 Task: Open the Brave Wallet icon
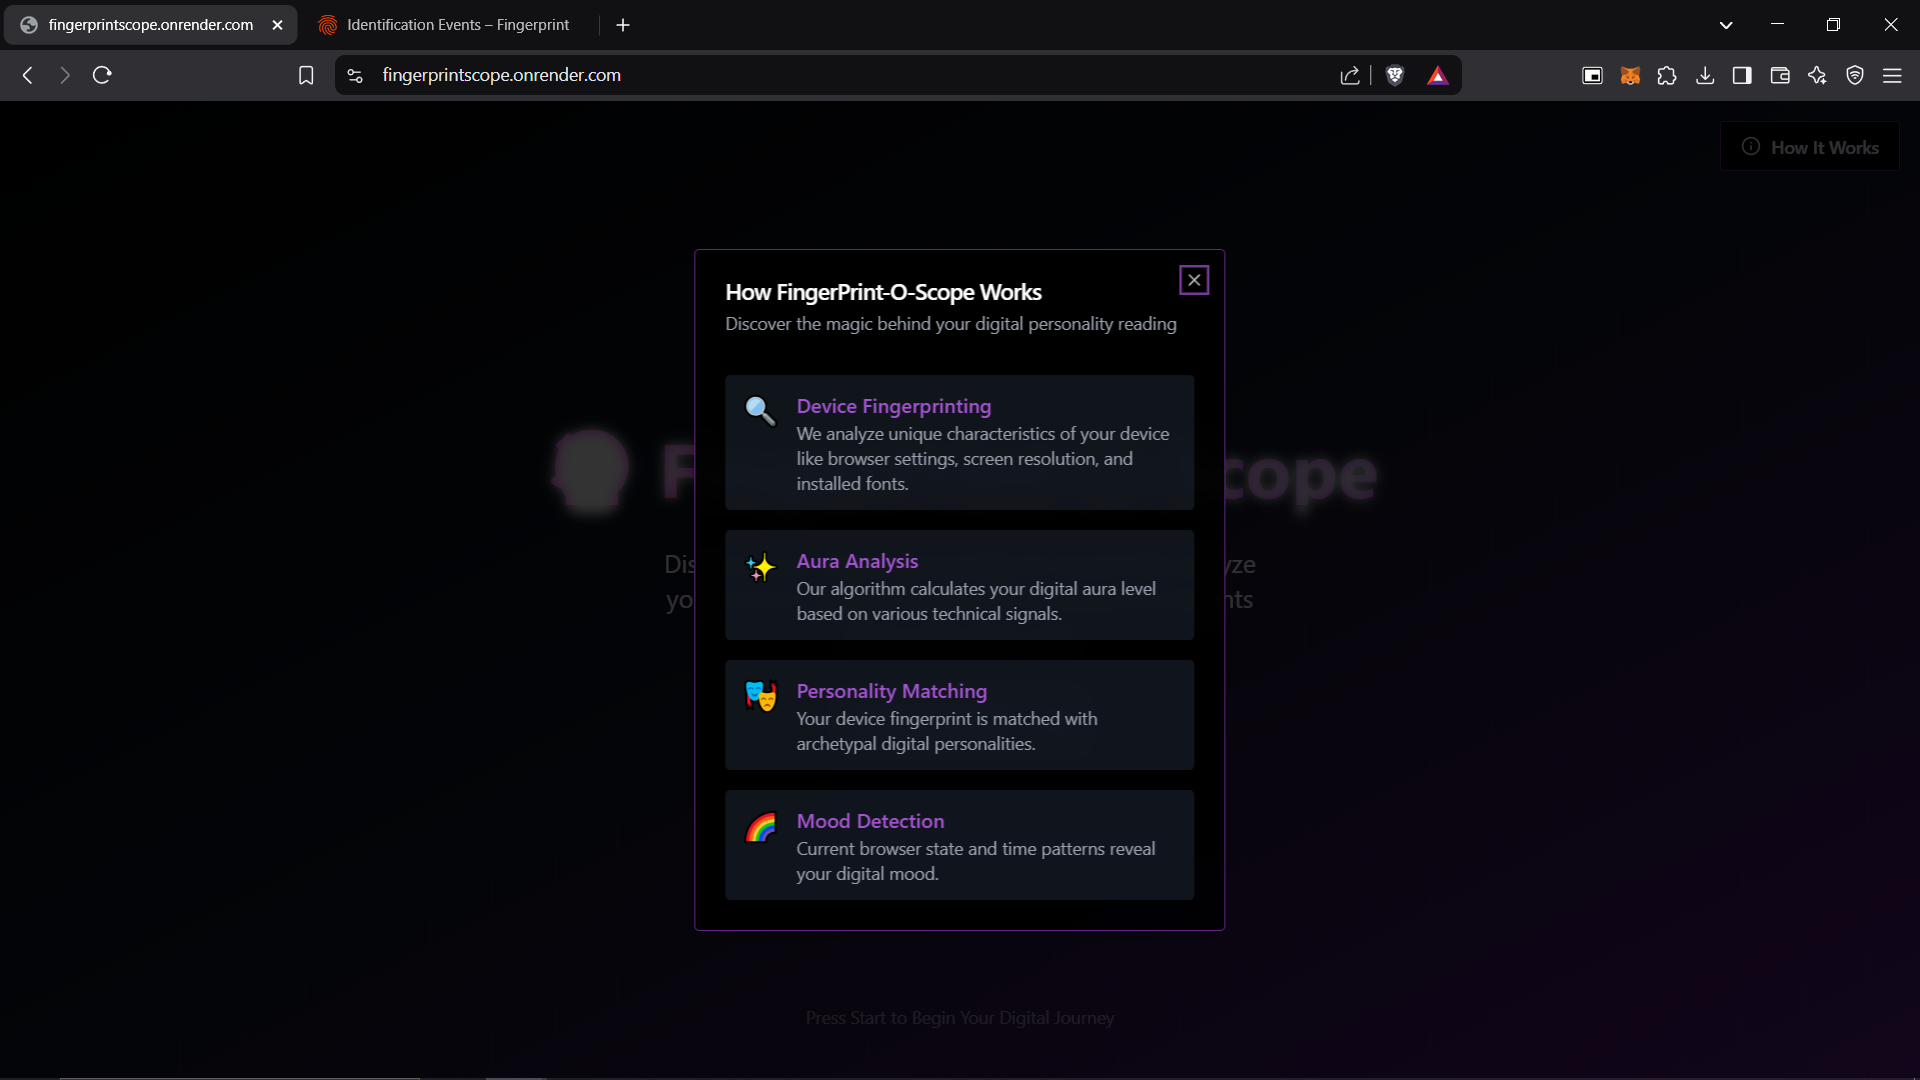pyautogui.click(x=1780, y=76)
